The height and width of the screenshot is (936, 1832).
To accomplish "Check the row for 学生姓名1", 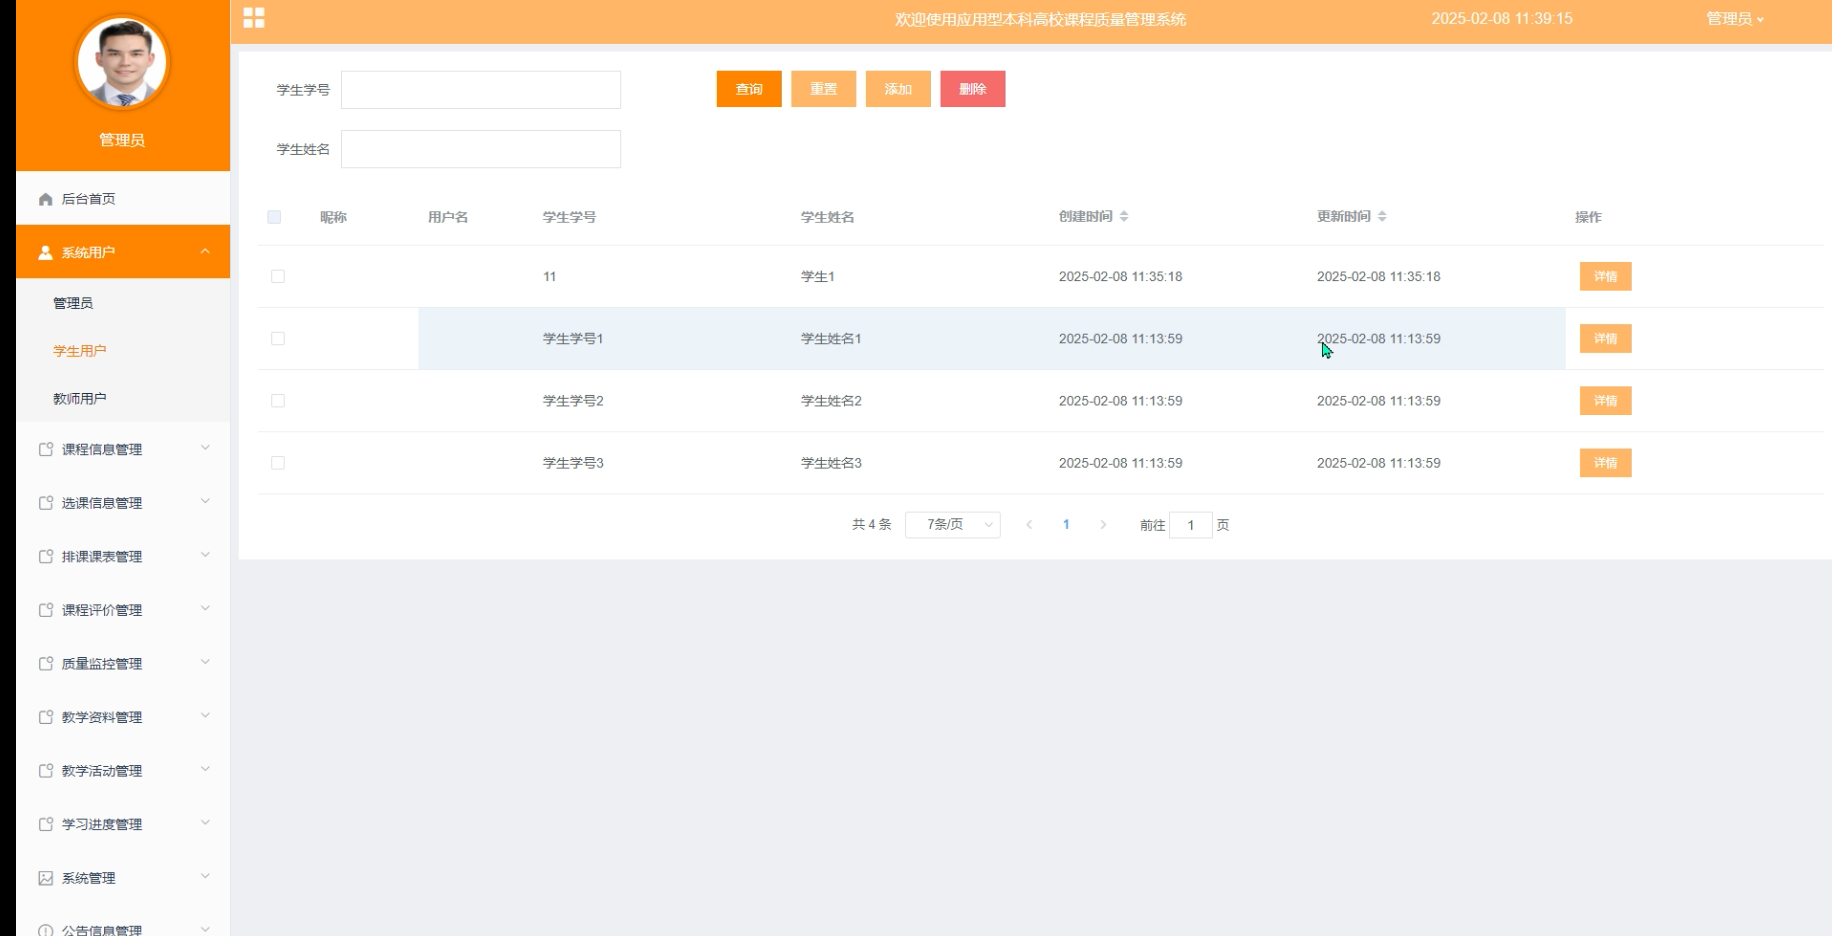I will (x=278, y=338).
